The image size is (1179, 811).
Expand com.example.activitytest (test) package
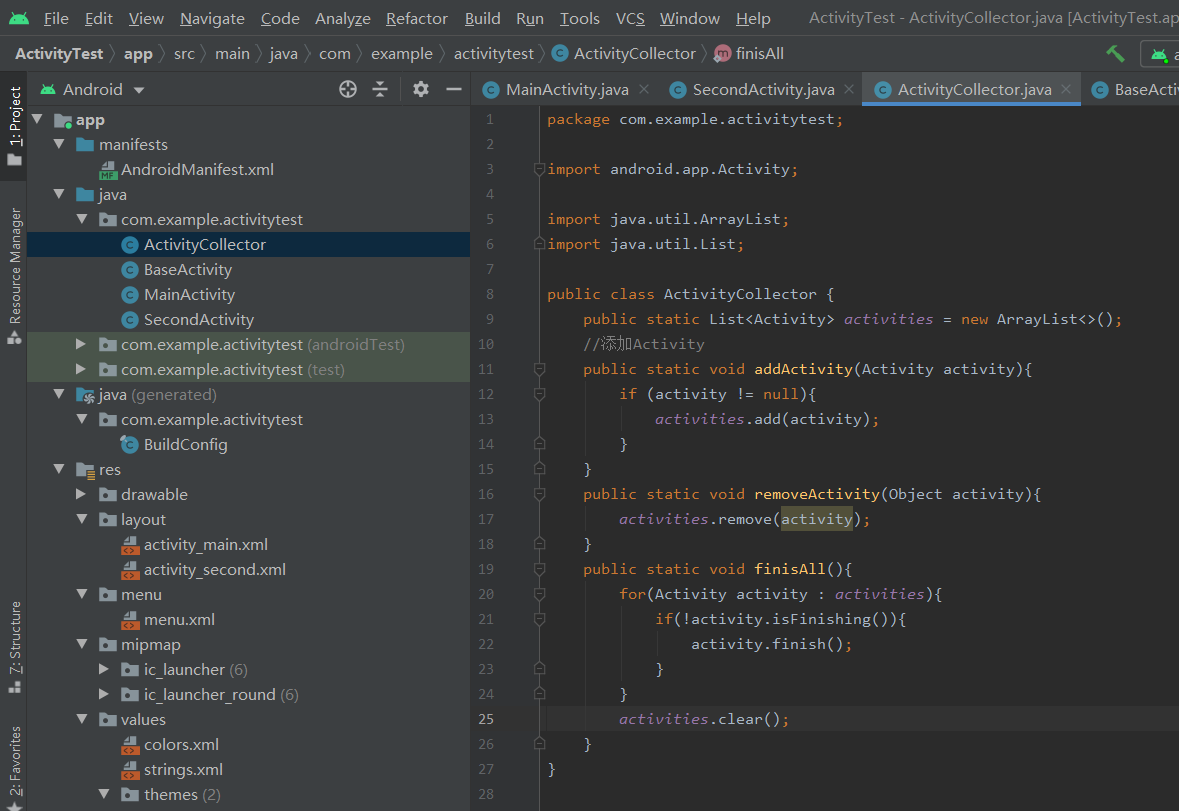point(80,369)
